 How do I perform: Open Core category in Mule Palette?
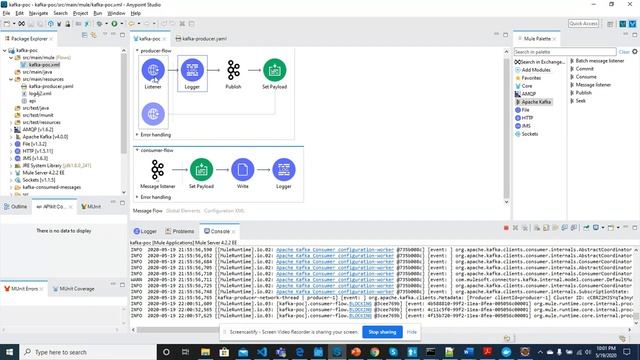tap(523, 86)
